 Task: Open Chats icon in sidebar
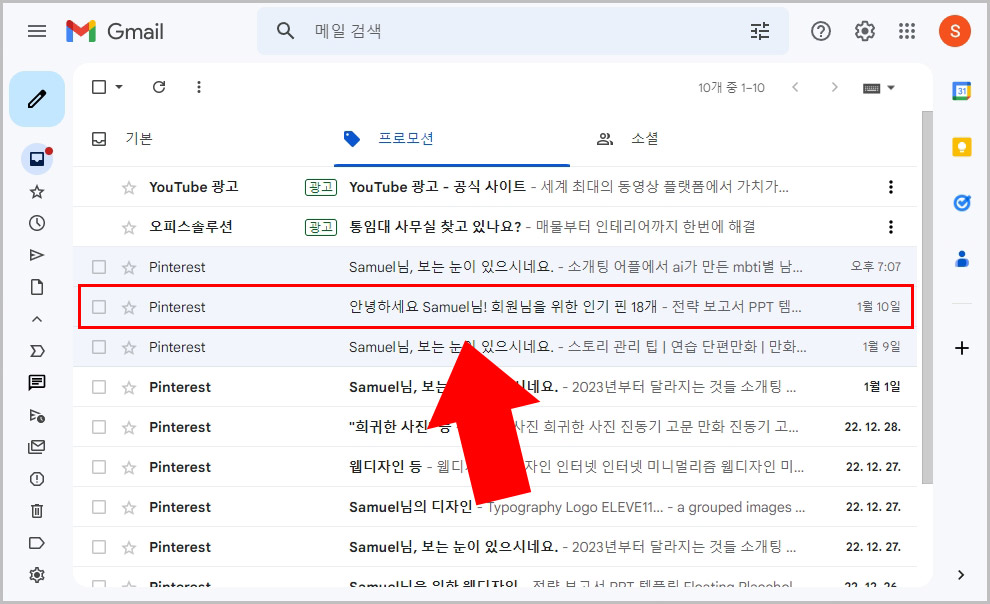pyautogui.click(x=37, y=382)
